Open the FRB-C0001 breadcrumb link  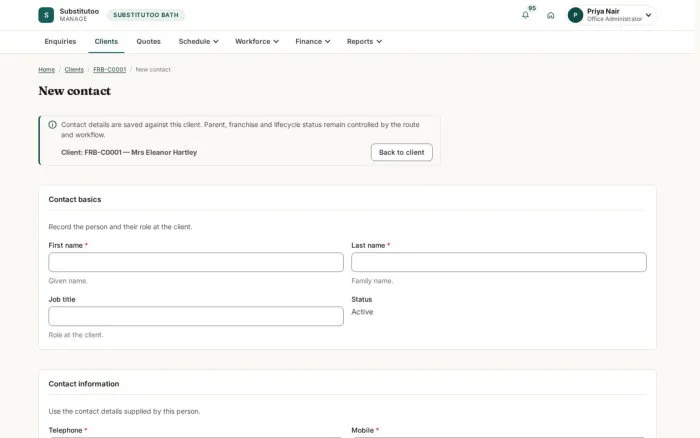(x=109, y=70)
